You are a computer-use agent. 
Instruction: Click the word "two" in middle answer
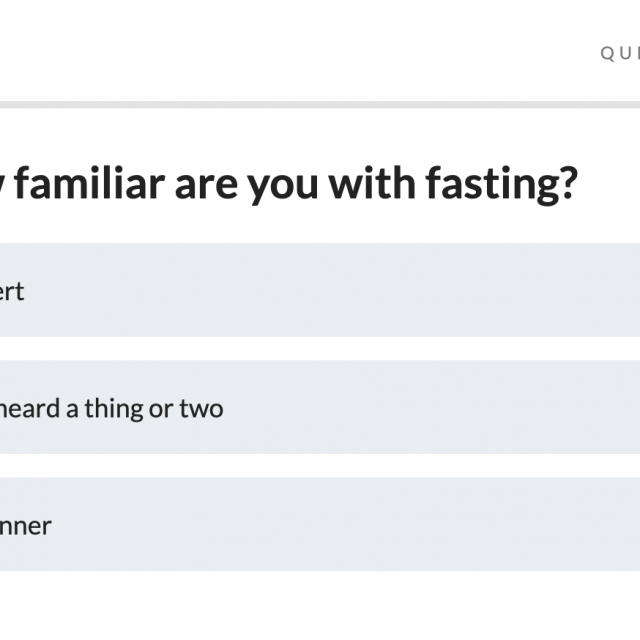pyautogui.click(x=200, y=408)
